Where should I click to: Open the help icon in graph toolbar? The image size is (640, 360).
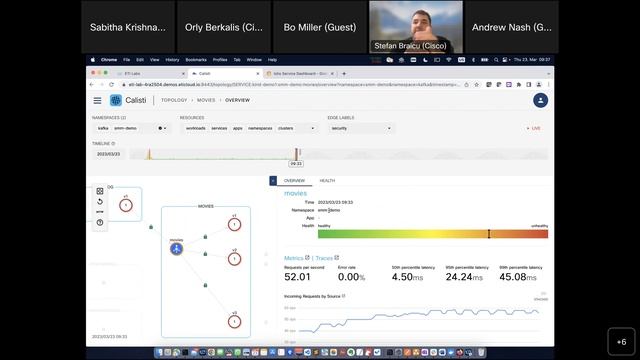(100, 222)
